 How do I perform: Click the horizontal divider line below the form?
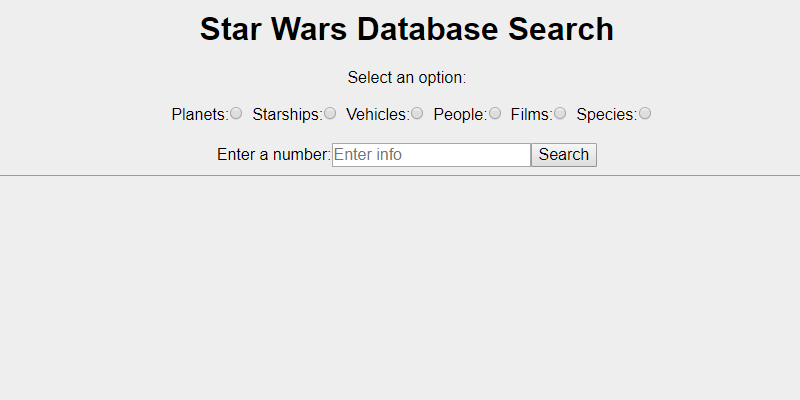(400, 176)
